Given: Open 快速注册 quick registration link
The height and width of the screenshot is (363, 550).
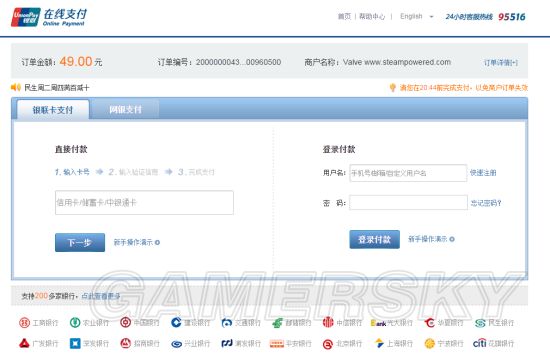Looking at the screenshot, I should [x=483, y=173].
